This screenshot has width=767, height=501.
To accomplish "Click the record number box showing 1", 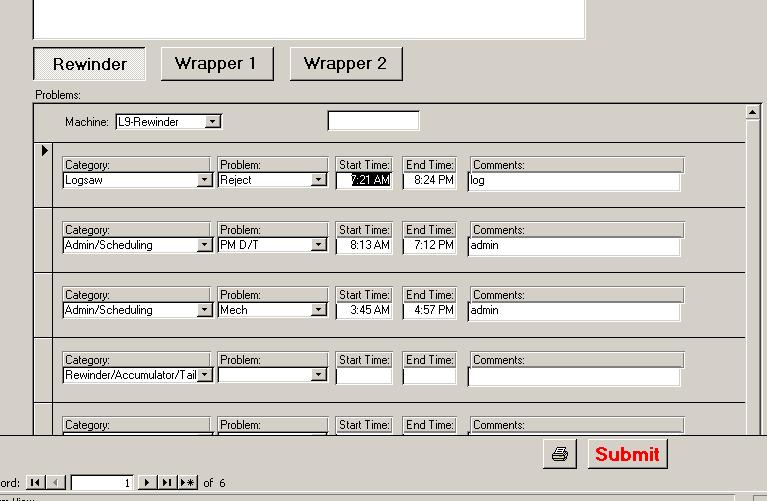I will (x=102, y=483).
